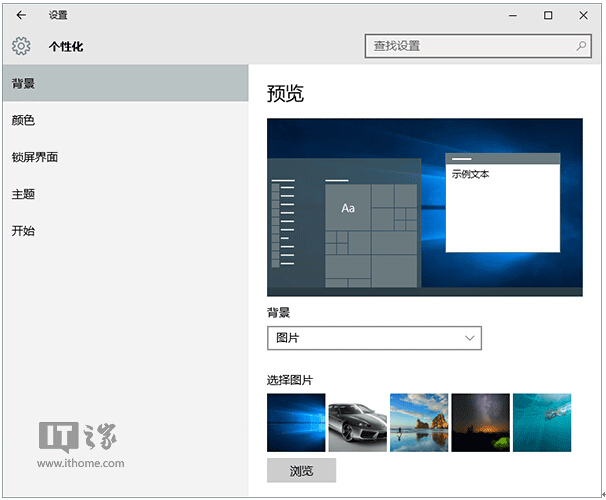Close the 设置 window

[584, 15]
